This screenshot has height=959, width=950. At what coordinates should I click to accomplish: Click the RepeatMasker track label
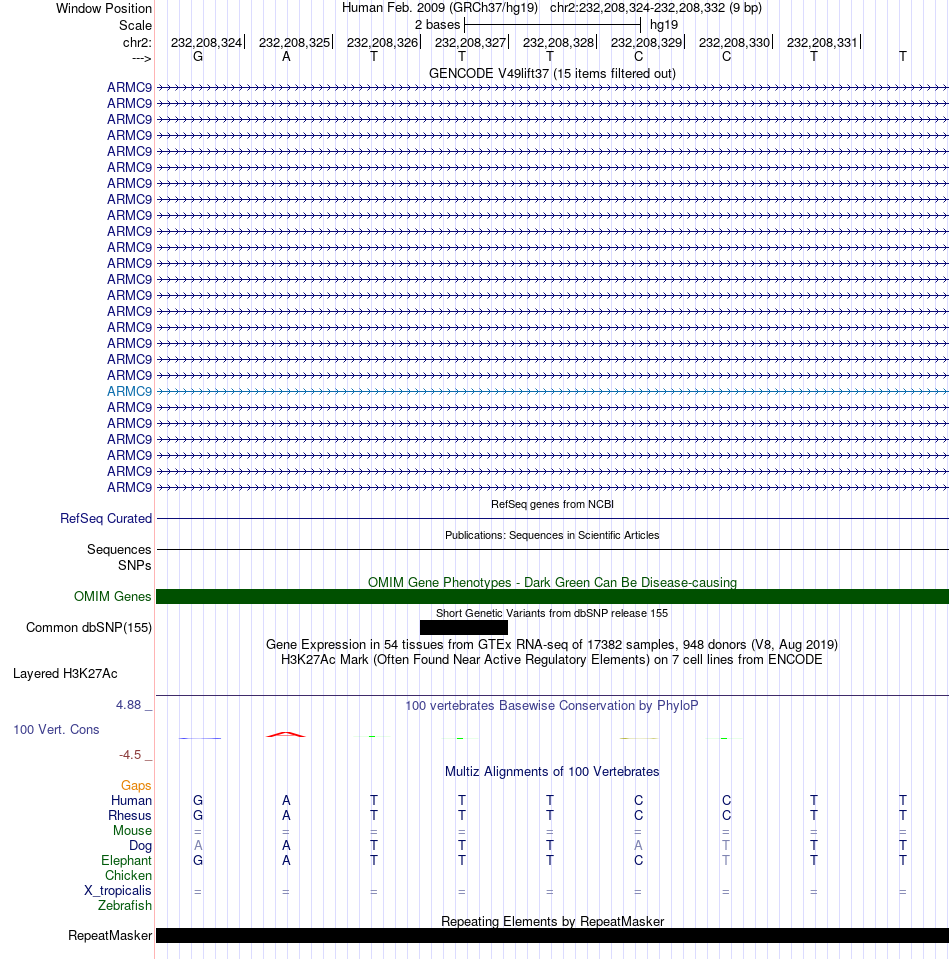pos(110,936)
